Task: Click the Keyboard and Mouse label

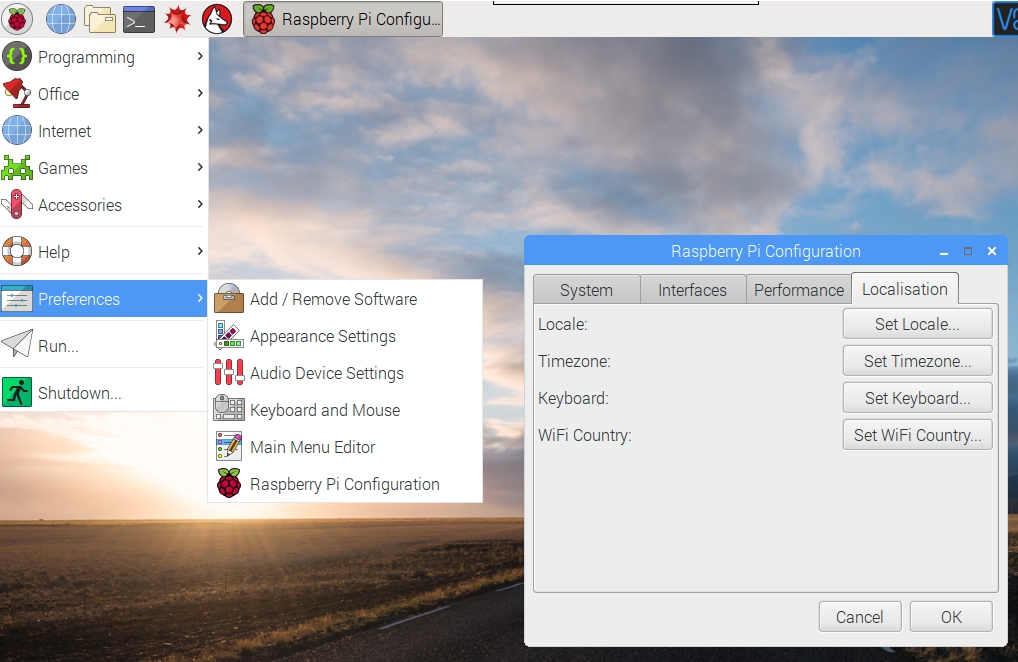Action: (325, 410)
